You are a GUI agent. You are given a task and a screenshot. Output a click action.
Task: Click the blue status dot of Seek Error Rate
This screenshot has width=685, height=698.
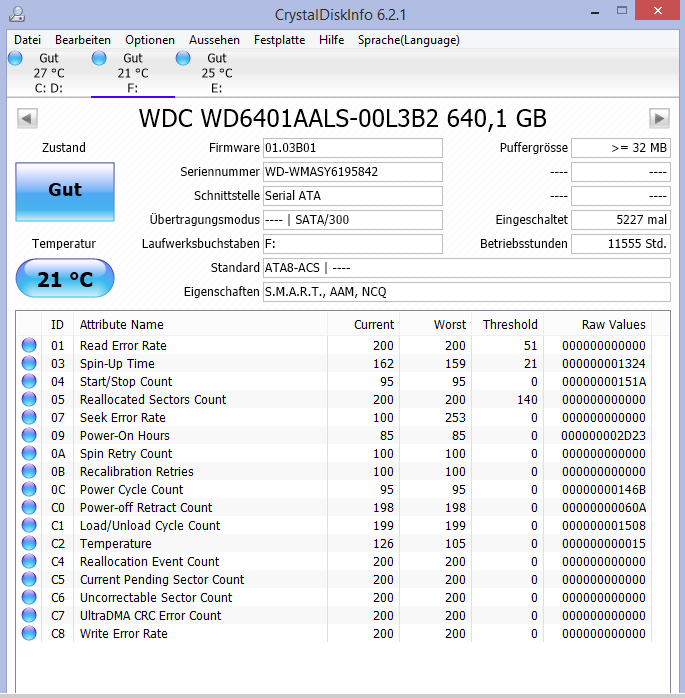tap(29, 418)
